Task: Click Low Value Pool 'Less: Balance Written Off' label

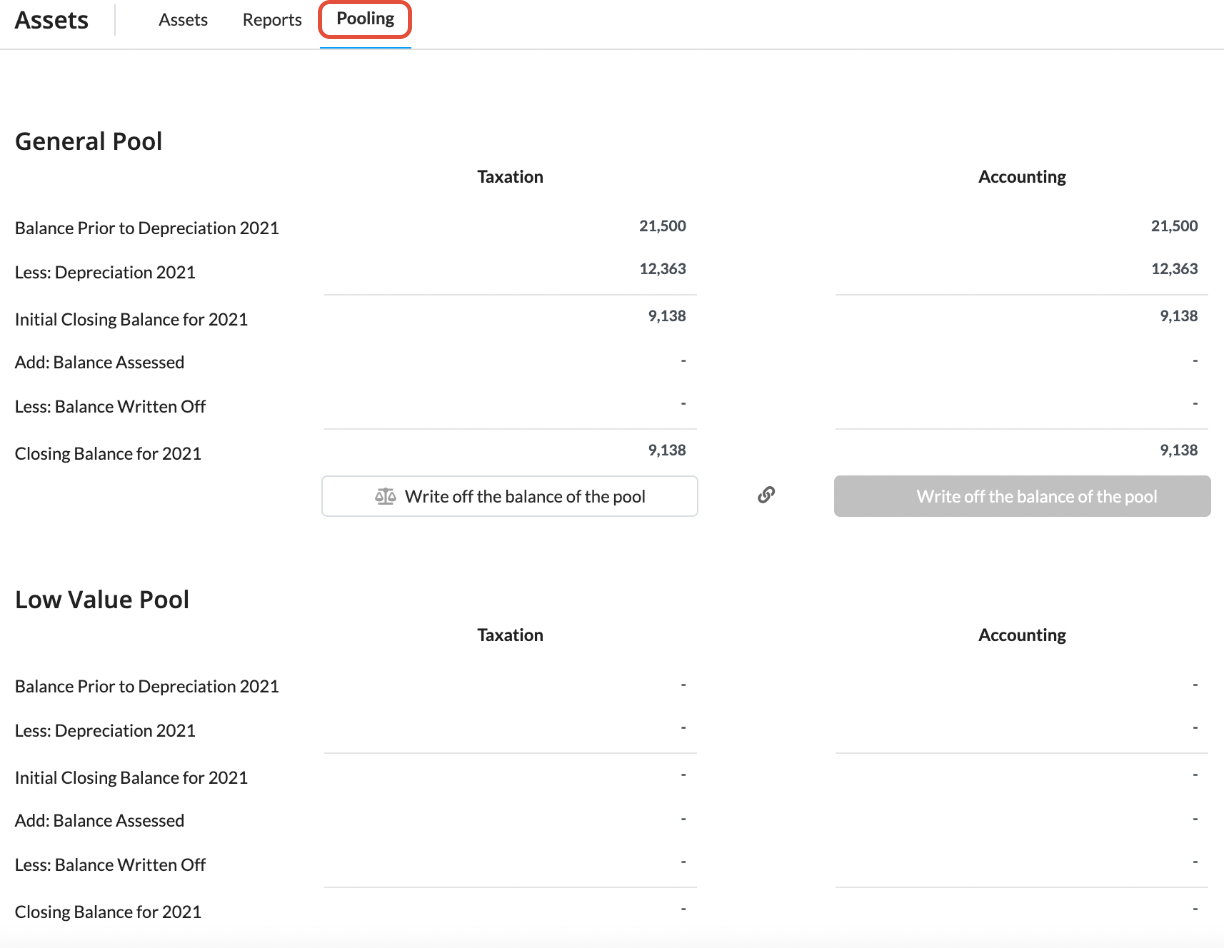Action: tap(110, 865)
